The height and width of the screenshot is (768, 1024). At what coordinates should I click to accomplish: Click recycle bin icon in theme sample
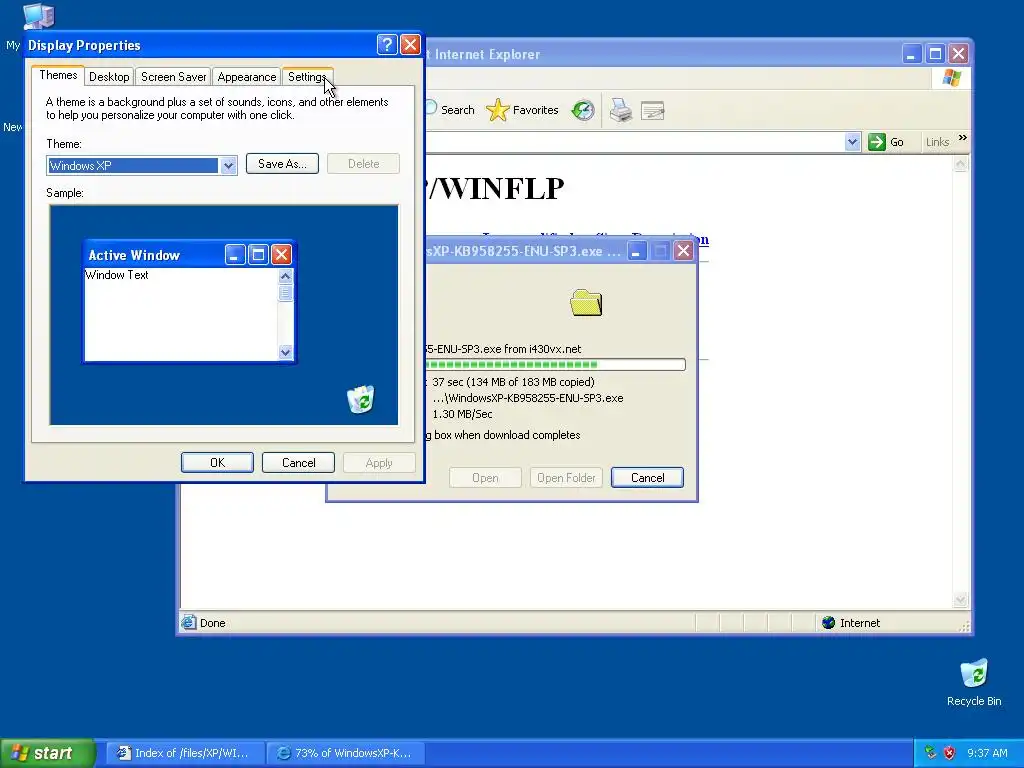click(360, 399)
